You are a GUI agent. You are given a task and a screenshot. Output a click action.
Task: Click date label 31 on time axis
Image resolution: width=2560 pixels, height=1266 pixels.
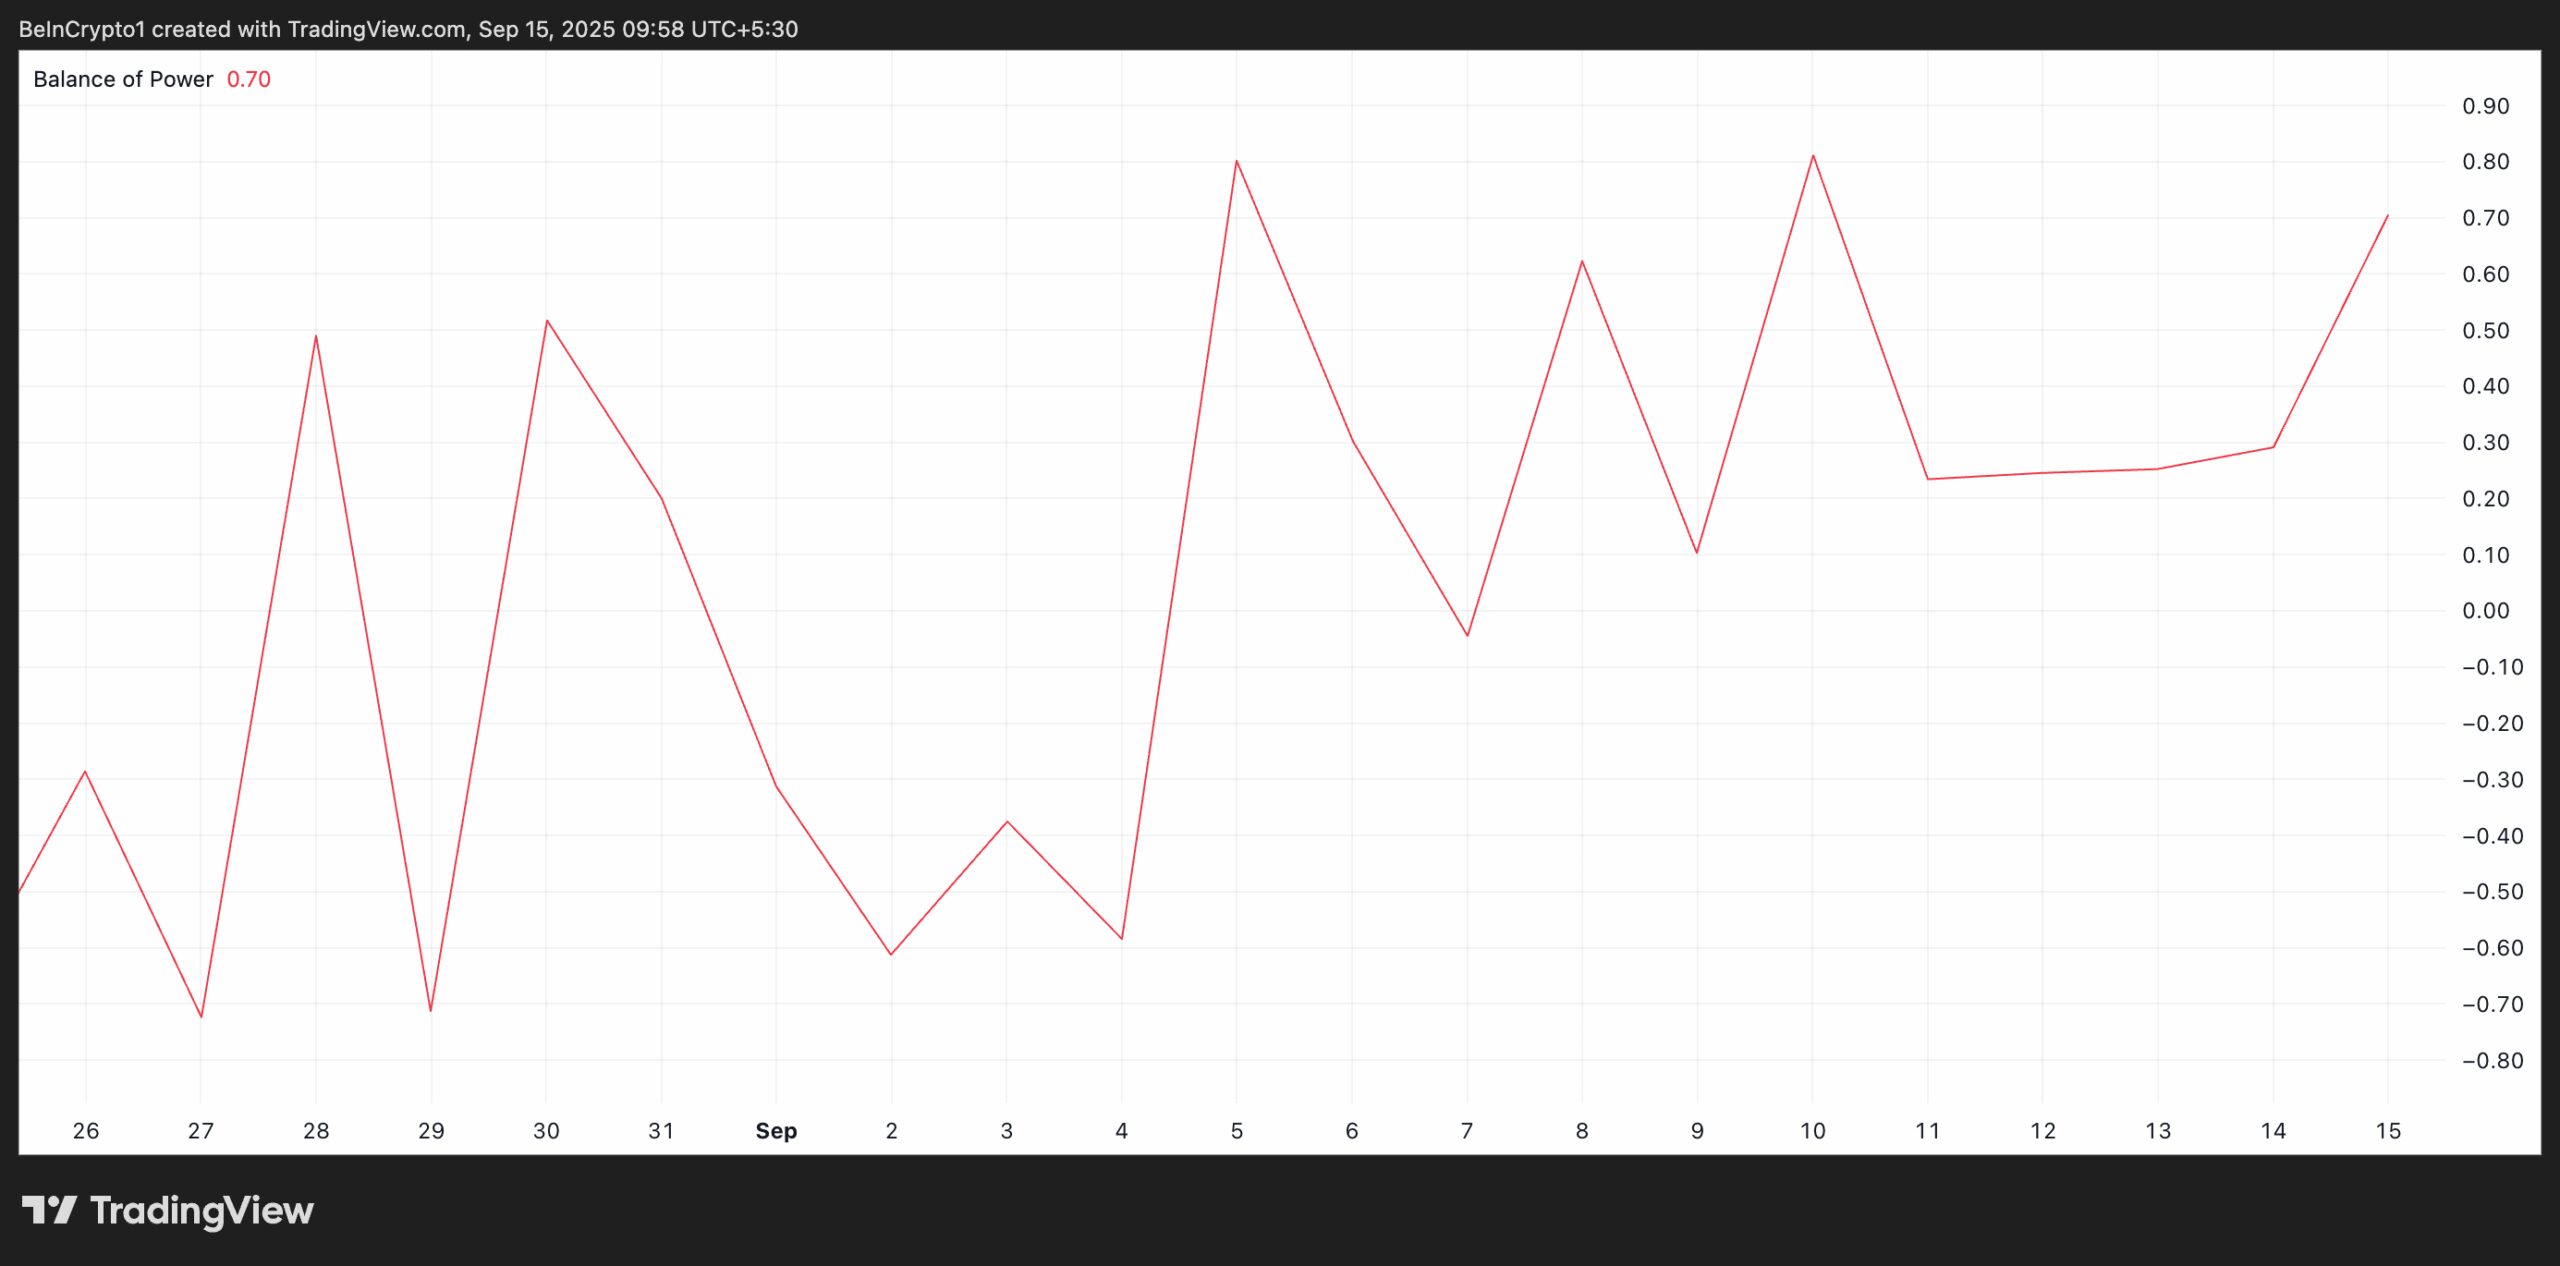pyautogui.click(x=661, y=1131)
